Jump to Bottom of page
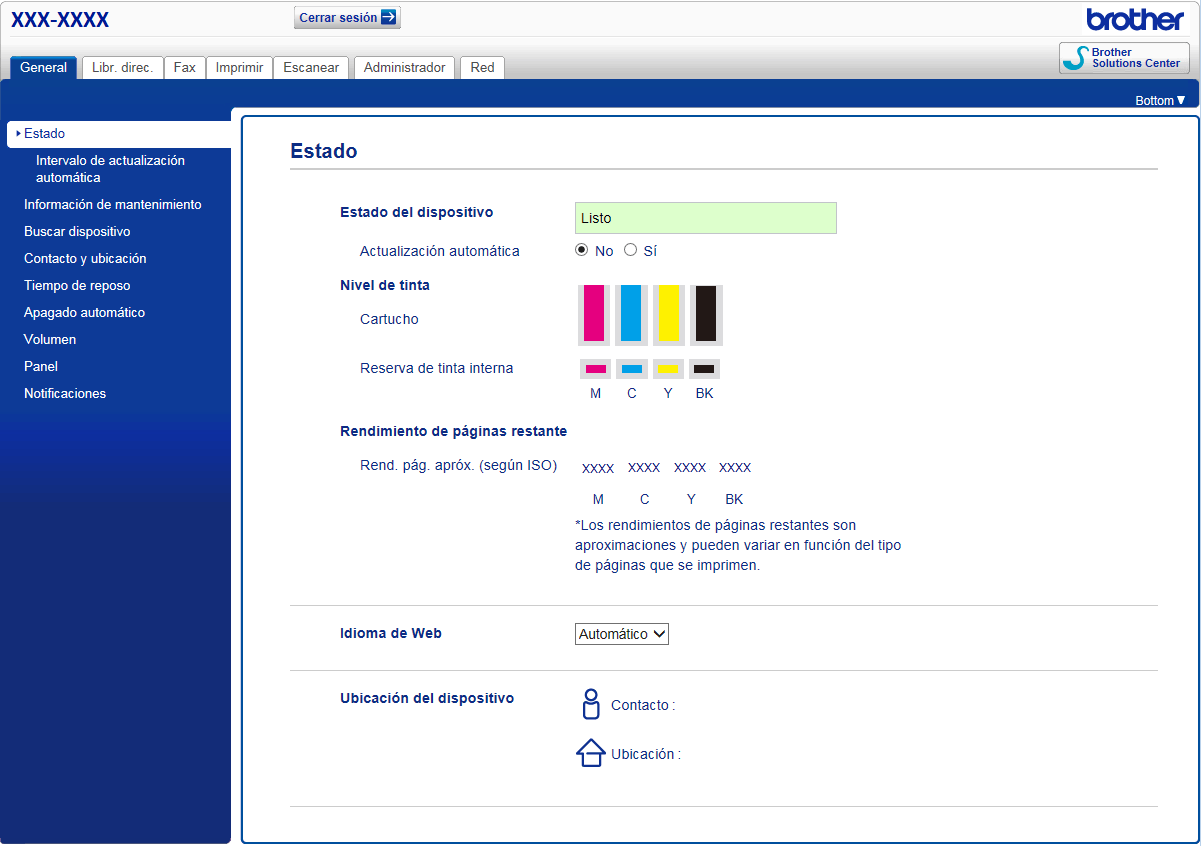The image size is (1201, 846). pos(1160,100)
